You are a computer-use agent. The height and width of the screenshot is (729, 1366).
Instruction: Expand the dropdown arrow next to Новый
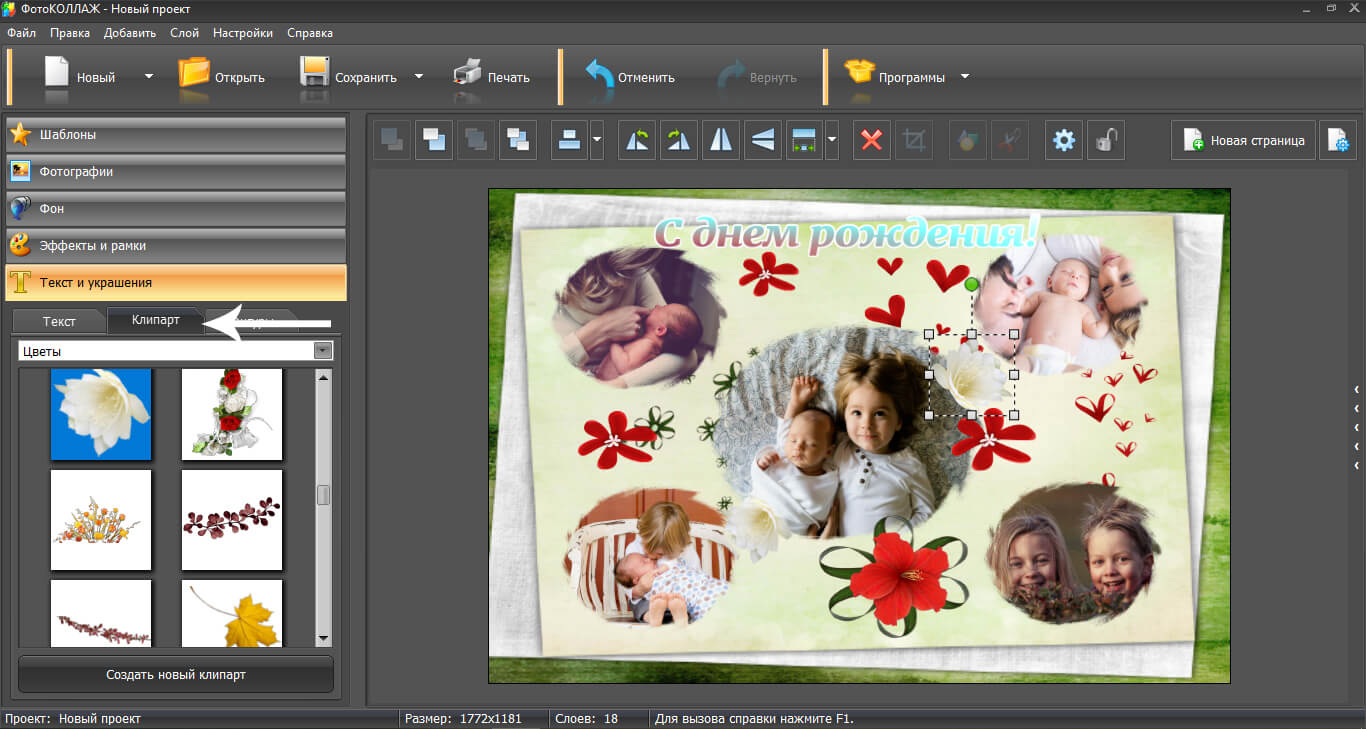149,76
